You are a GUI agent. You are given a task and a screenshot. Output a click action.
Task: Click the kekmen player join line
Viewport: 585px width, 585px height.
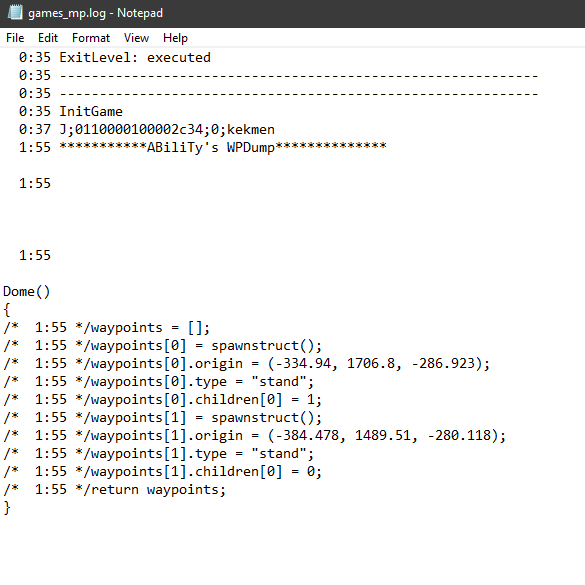147,129
